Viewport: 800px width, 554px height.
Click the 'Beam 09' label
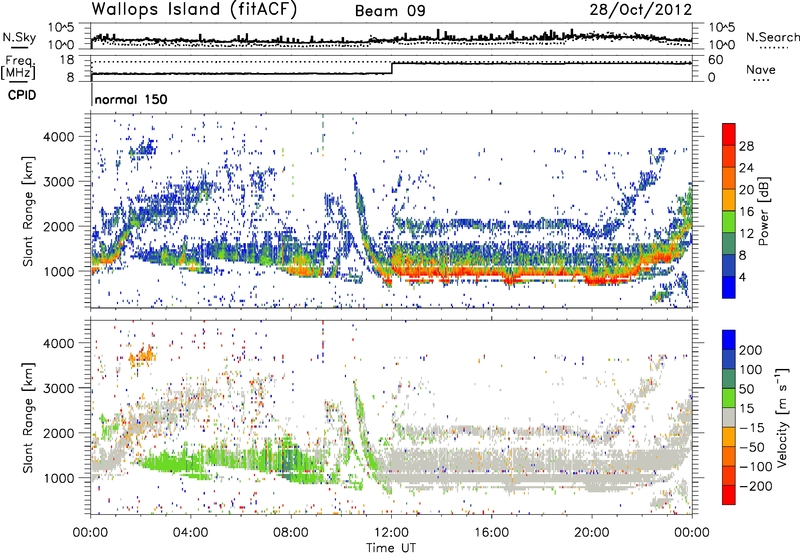coord(390,11)
